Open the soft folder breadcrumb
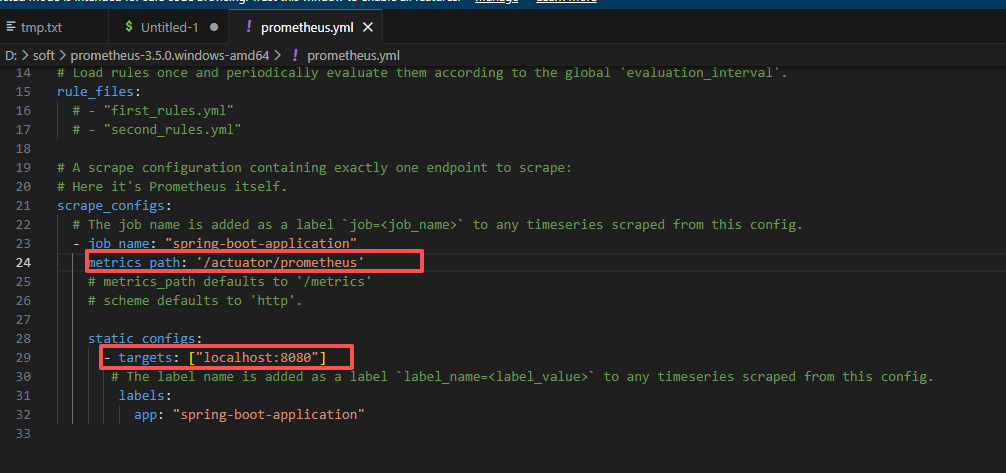Image resolution: width=1006 pixels, height=473 pixels. (44, 56)
